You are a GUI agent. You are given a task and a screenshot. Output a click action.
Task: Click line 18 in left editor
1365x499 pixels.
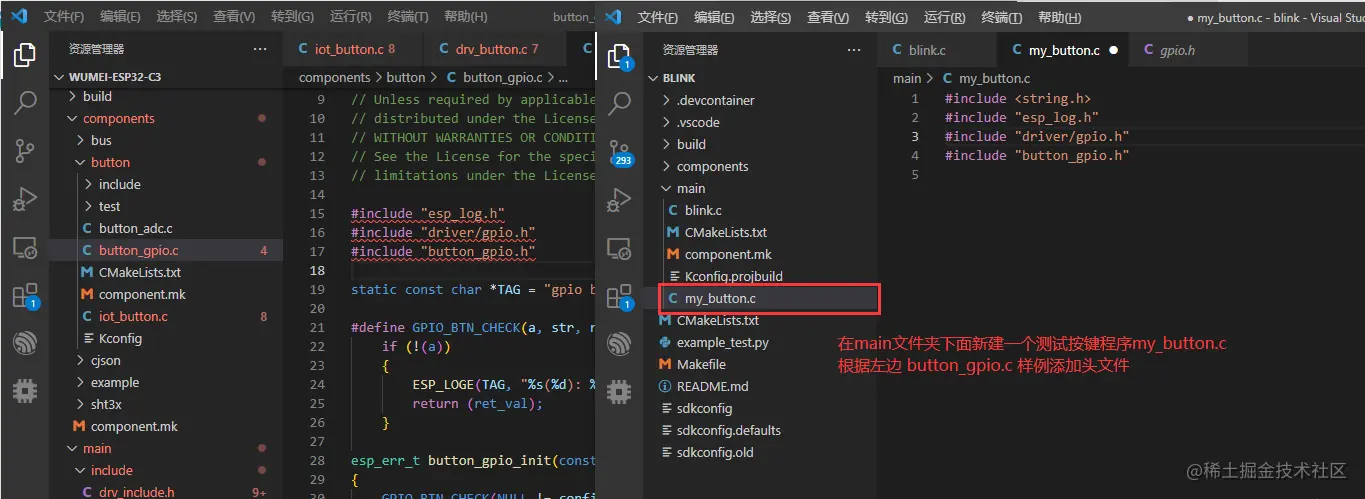440,270
